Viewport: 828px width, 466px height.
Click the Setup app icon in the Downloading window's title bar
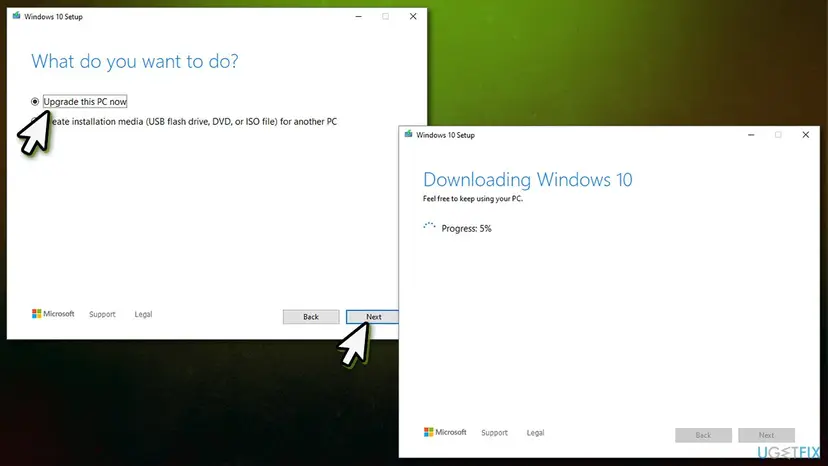pyautogui.click(x=408, y=134)
